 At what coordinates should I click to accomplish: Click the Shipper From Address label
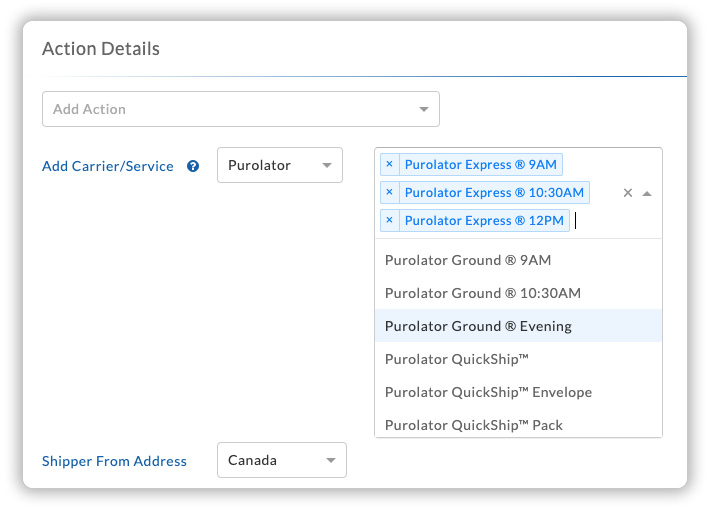[114, 461]
